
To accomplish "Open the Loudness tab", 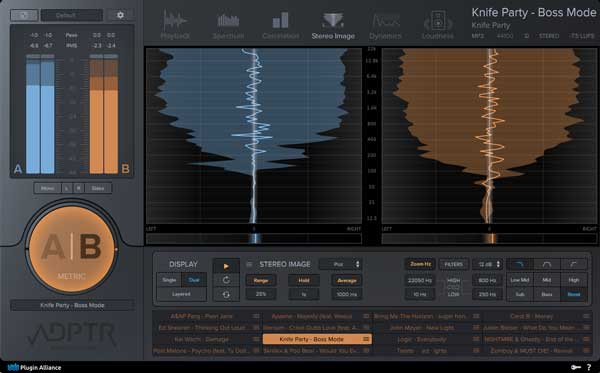I will [x=438, y=24].
